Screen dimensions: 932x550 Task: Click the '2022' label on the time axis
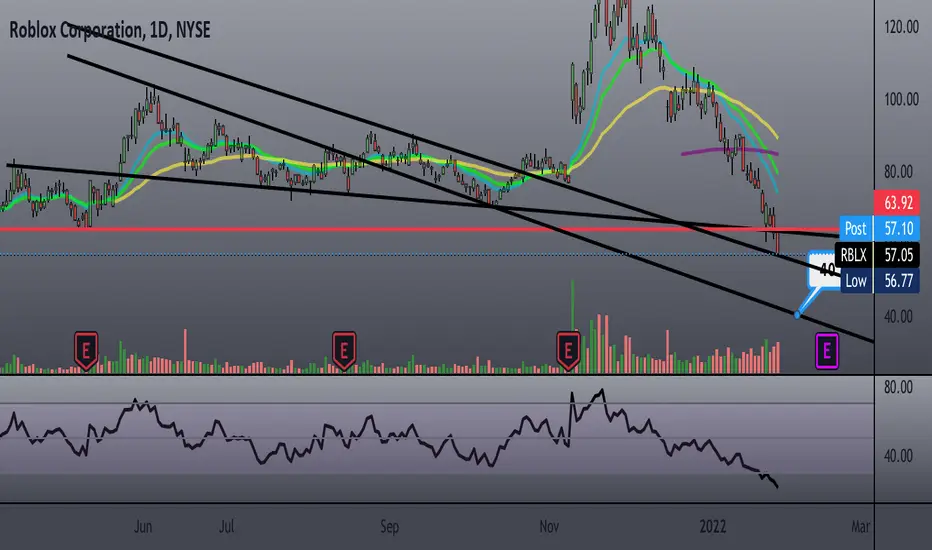712,526
